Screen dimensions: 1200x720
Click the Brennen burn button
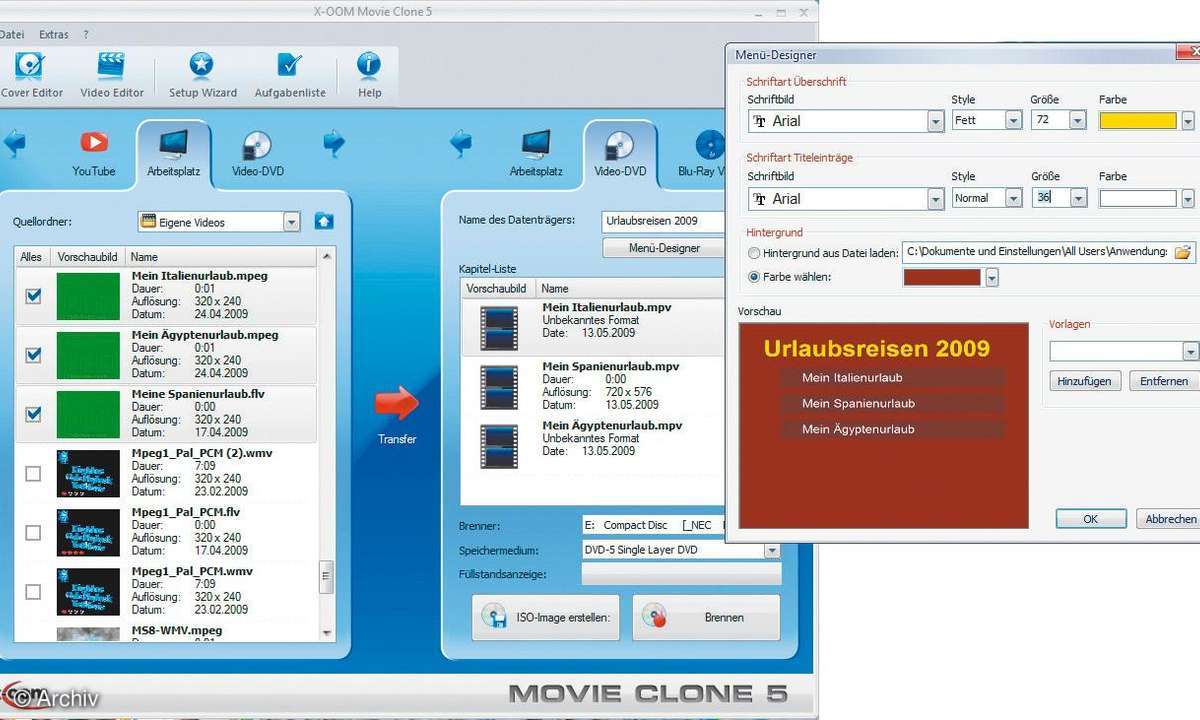tap(706, 617)
